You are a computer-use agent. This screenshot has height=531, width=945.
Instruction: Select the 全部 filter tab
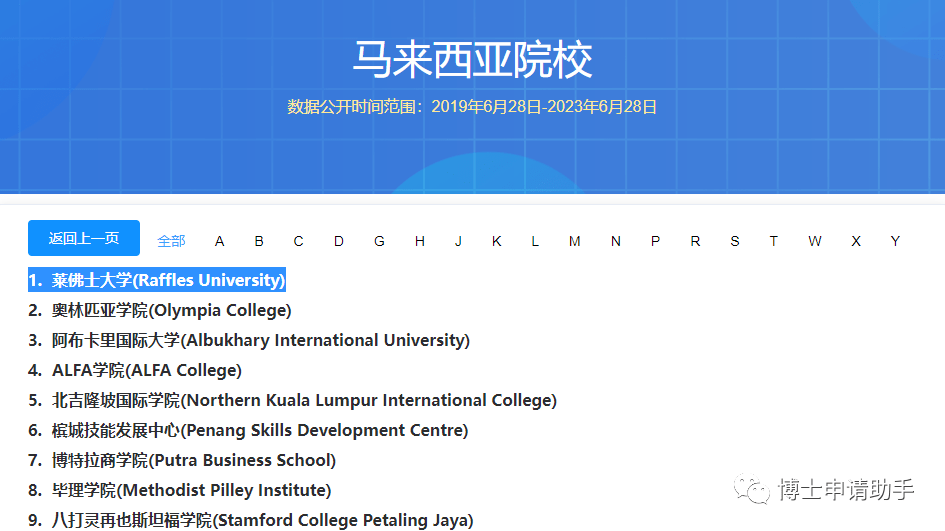[171, 241]
